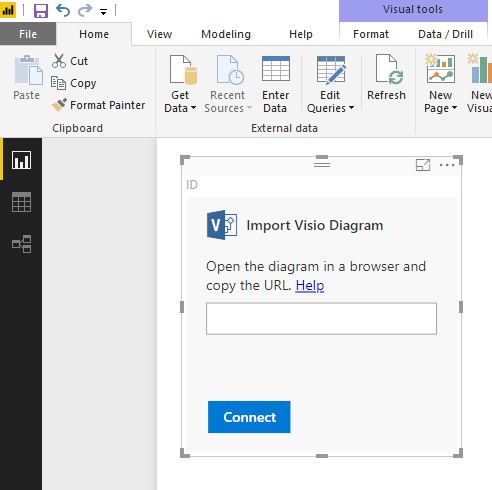The width and height of the screenshot is (492, 490).
Task: Open the Data / Drill tab
Action: pyautogui.click(x=445, y=34)
